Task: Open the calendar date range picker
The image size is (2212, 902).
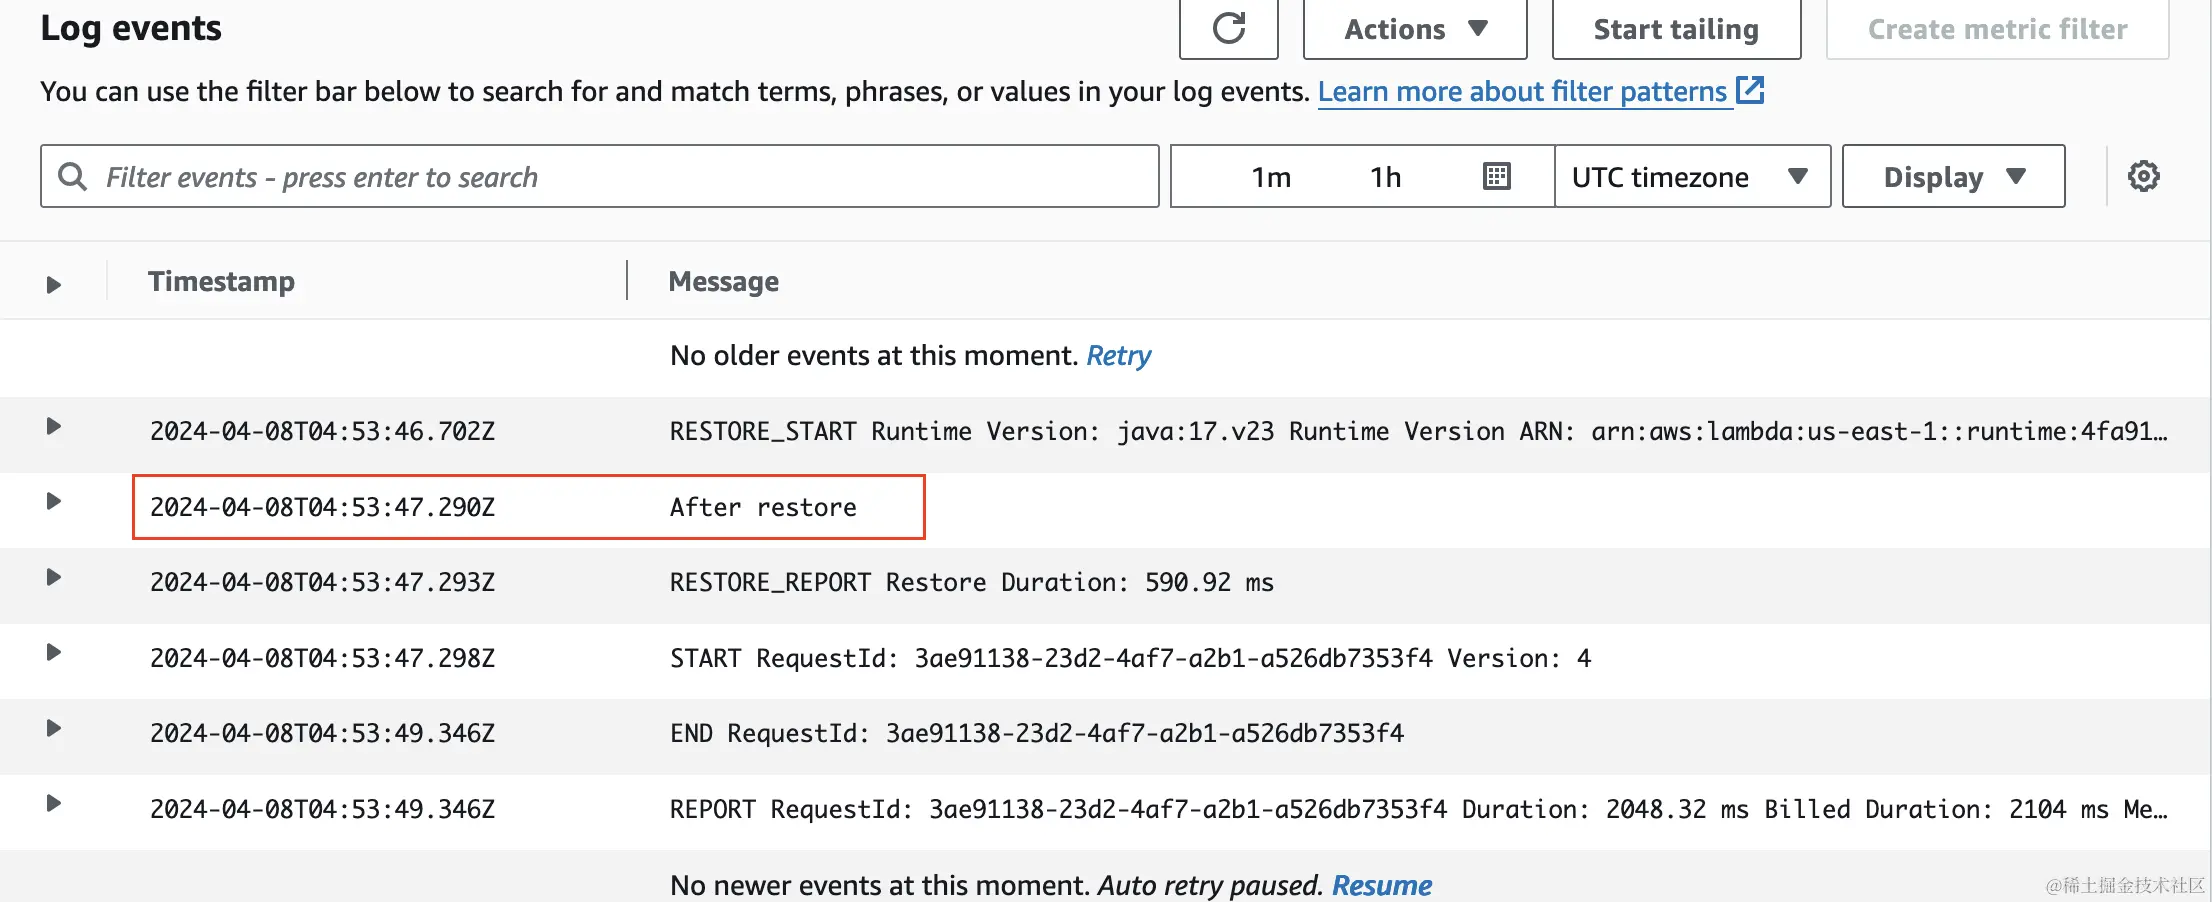Action: pos(1496,177)
